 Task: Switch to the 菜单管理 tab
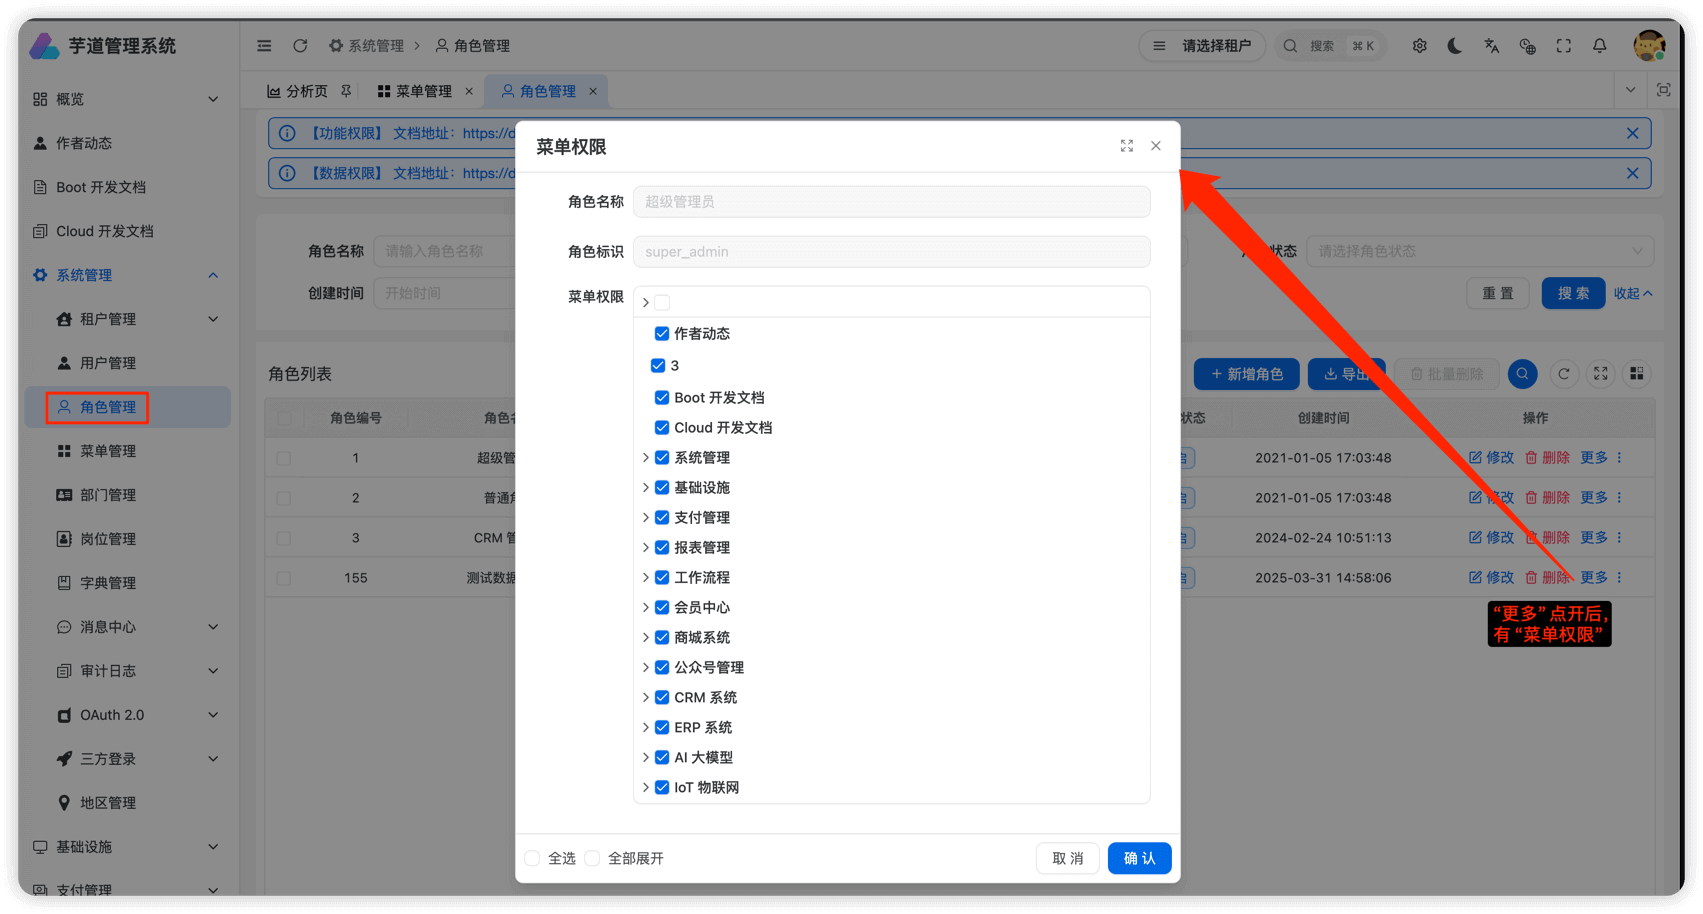click(423, 91)
